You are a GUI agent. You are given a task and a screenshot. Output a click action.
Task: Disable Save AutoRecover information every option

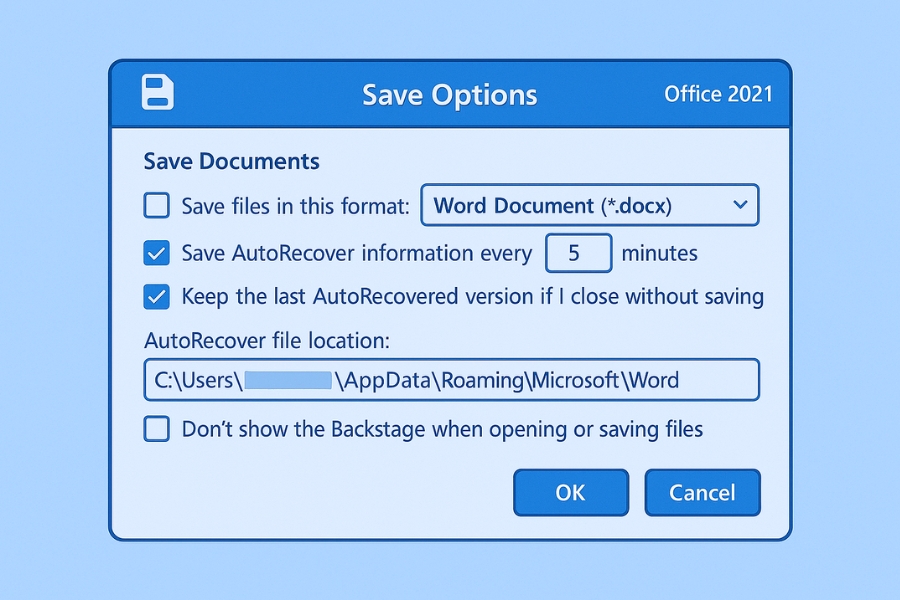tap(156, 253)
